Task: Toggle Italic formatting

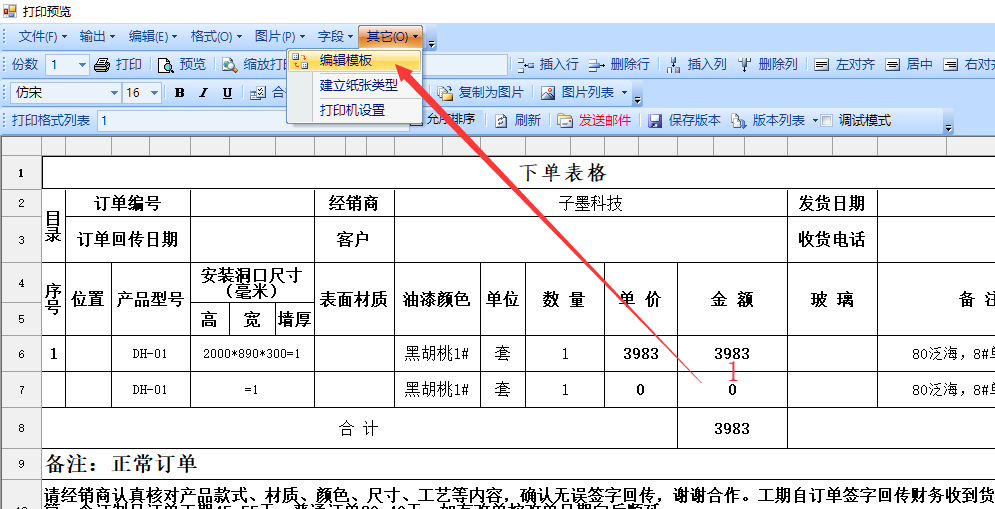Action: click(204, 93)
